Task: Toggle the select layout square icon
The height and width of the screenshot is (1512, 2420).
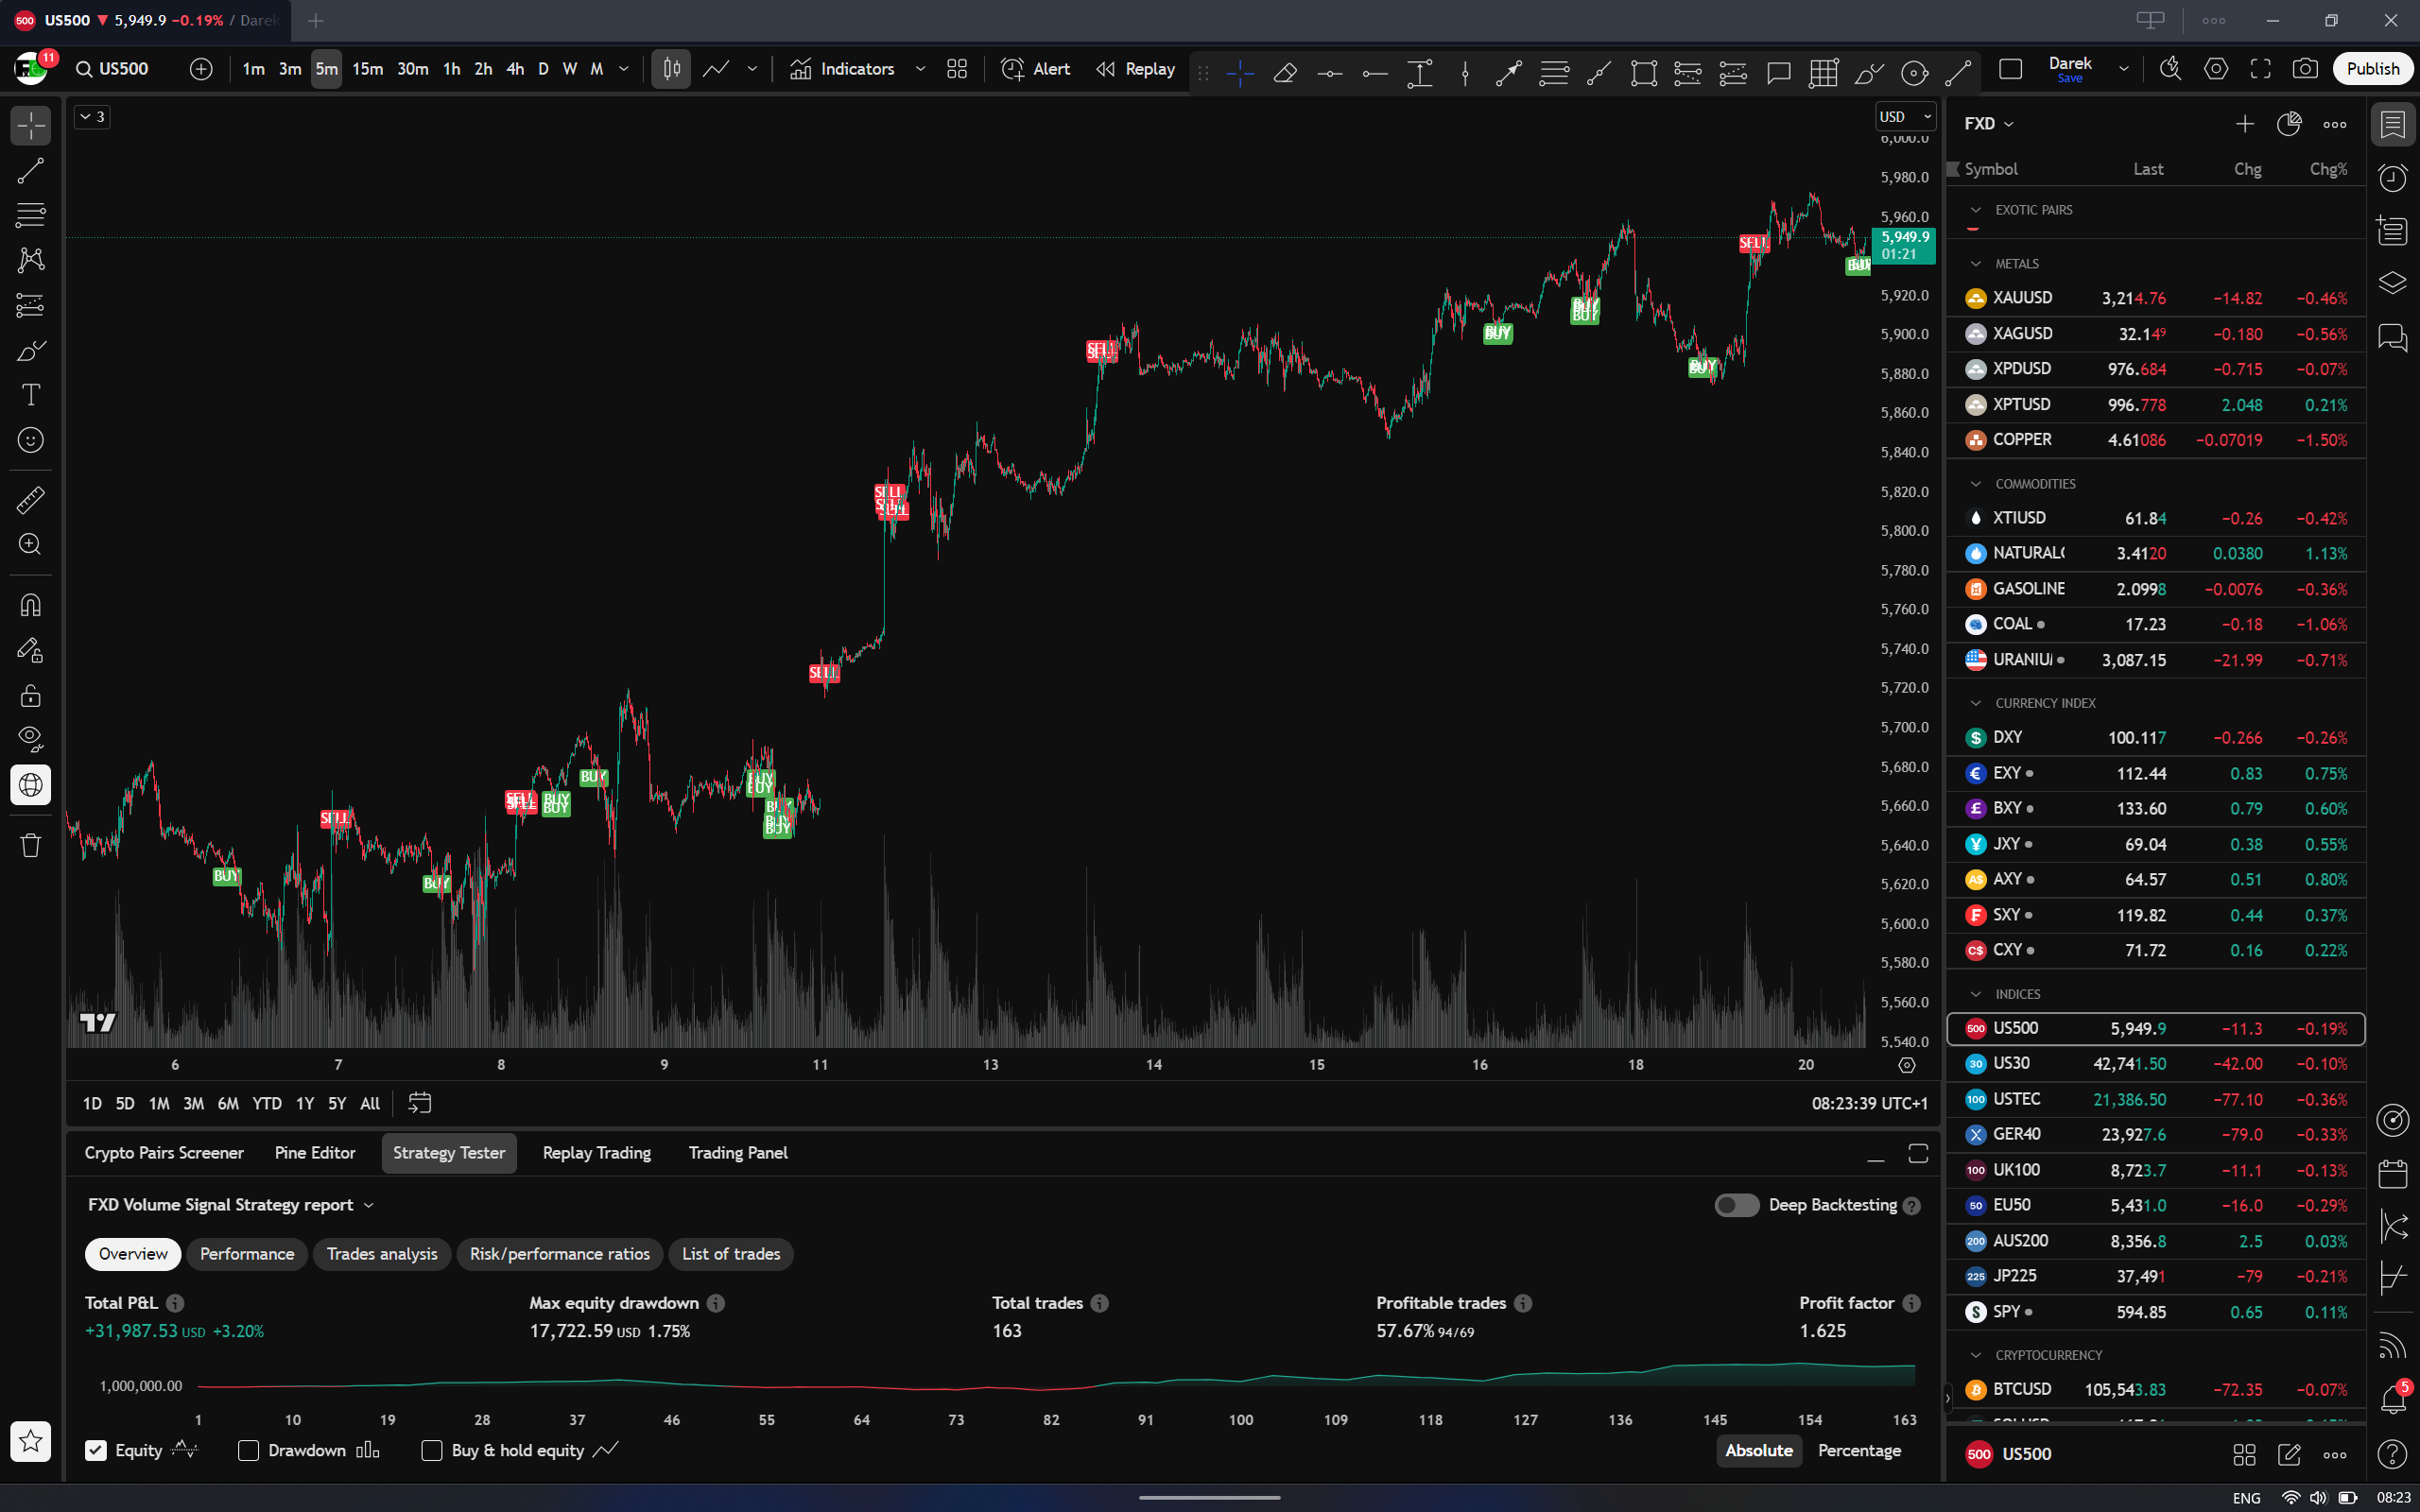Action: coord(2010,69)
